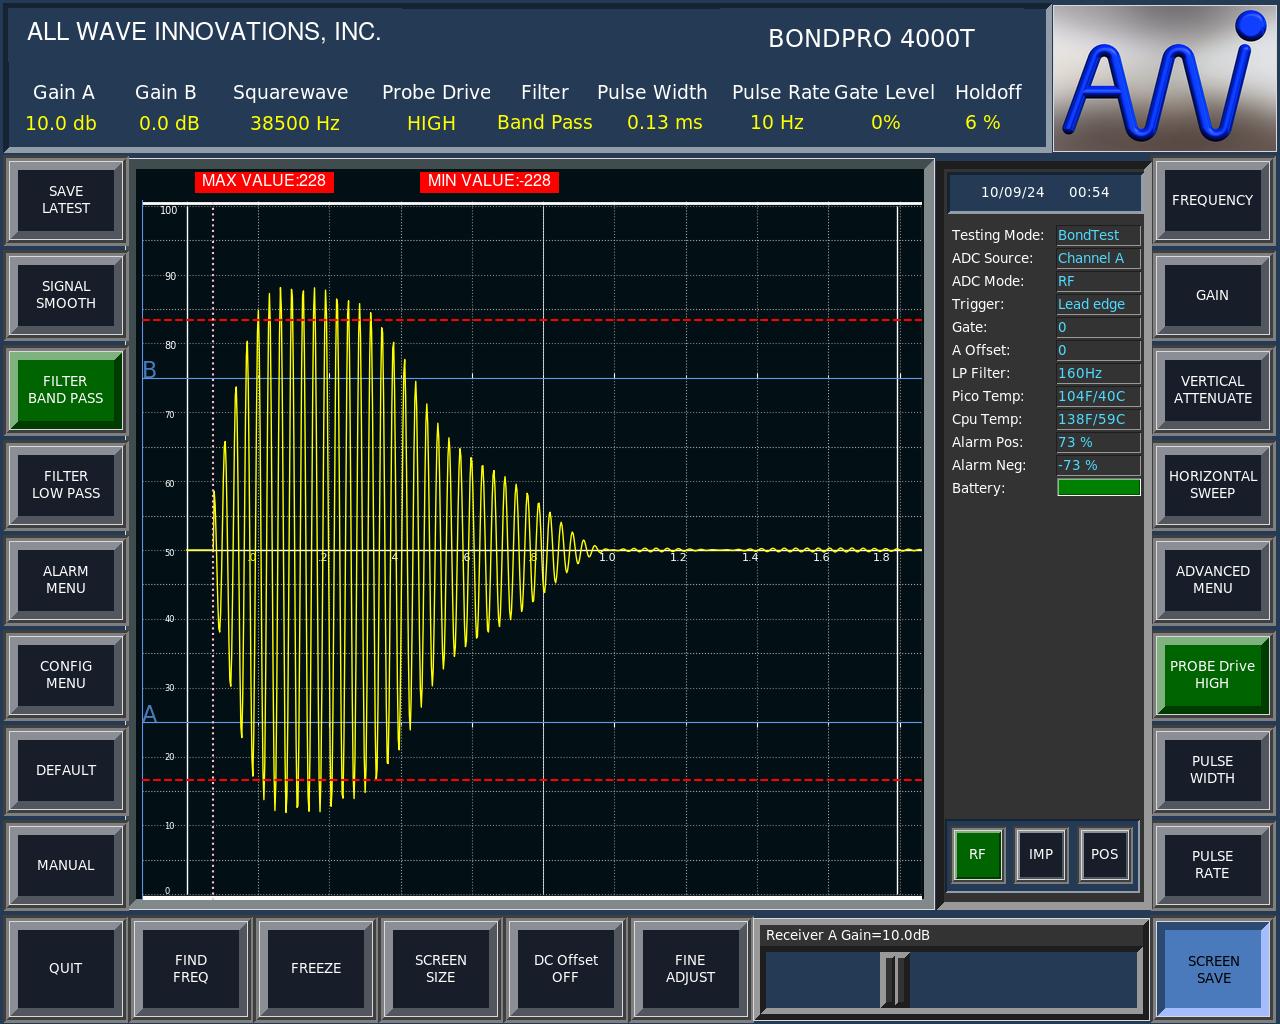Click Alarm Neg -73 % field
Image resolution: width=1280 pixels, height=1024 pixels.
[1098, 465]
